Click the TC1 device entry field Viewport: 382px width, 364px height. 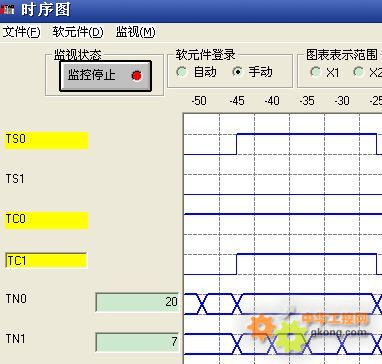coord(46,260)
